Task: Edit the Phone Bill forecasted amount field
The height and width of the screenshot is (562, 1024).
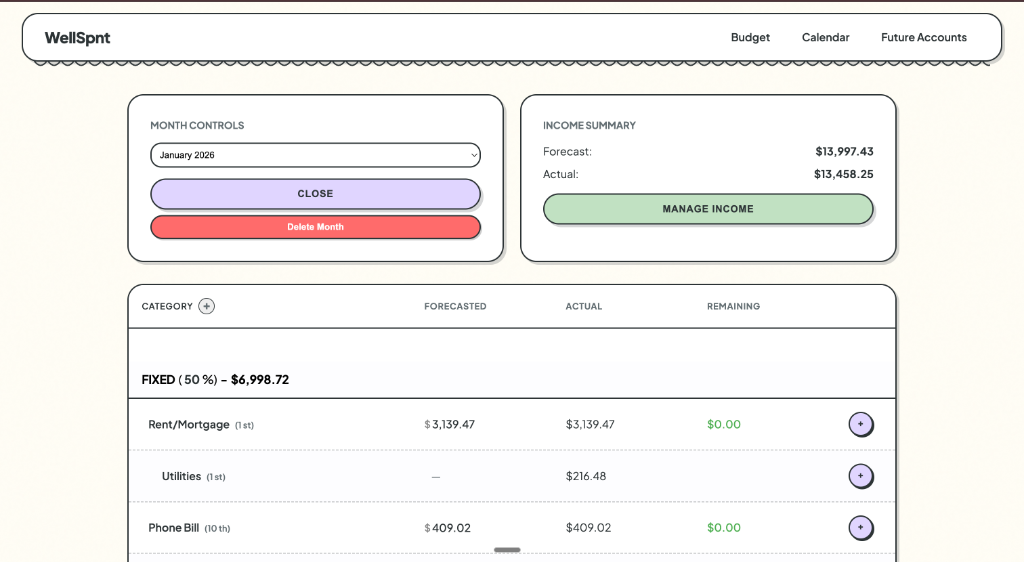Action: coord(451,528)
